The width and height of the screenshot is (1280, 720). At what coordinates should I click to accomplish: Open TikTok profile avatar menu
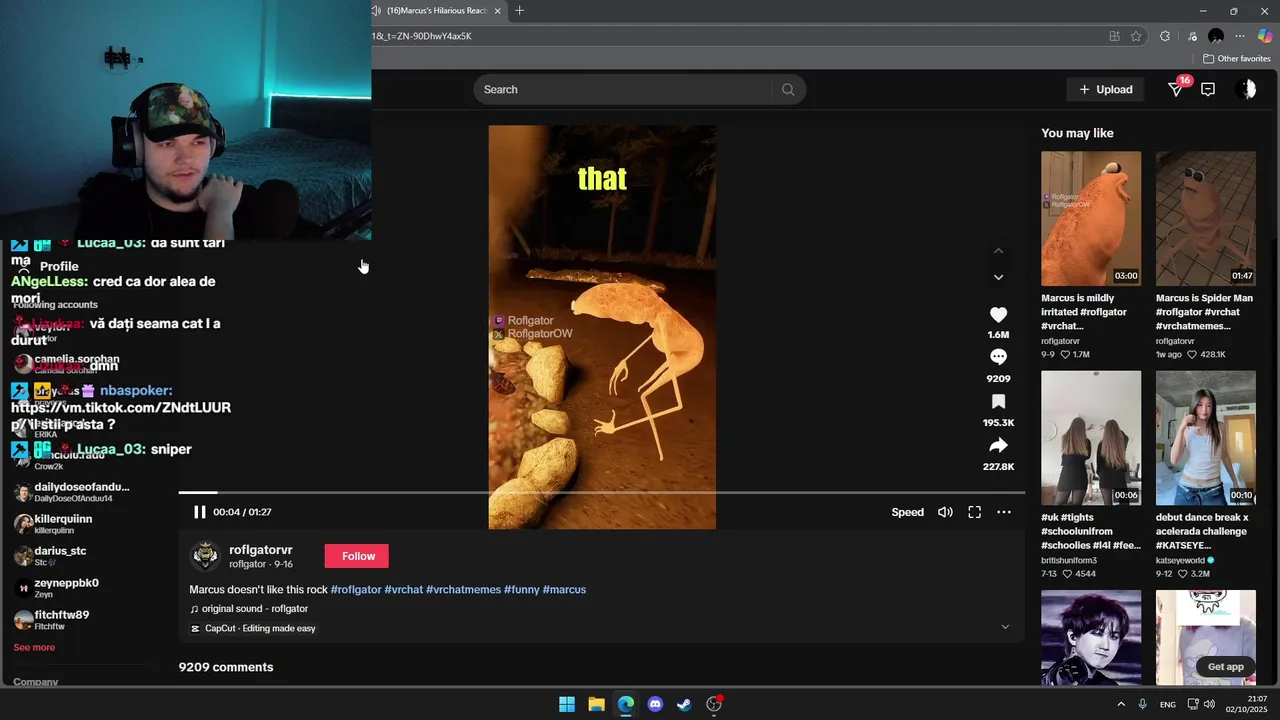(x=1246, y=89)
